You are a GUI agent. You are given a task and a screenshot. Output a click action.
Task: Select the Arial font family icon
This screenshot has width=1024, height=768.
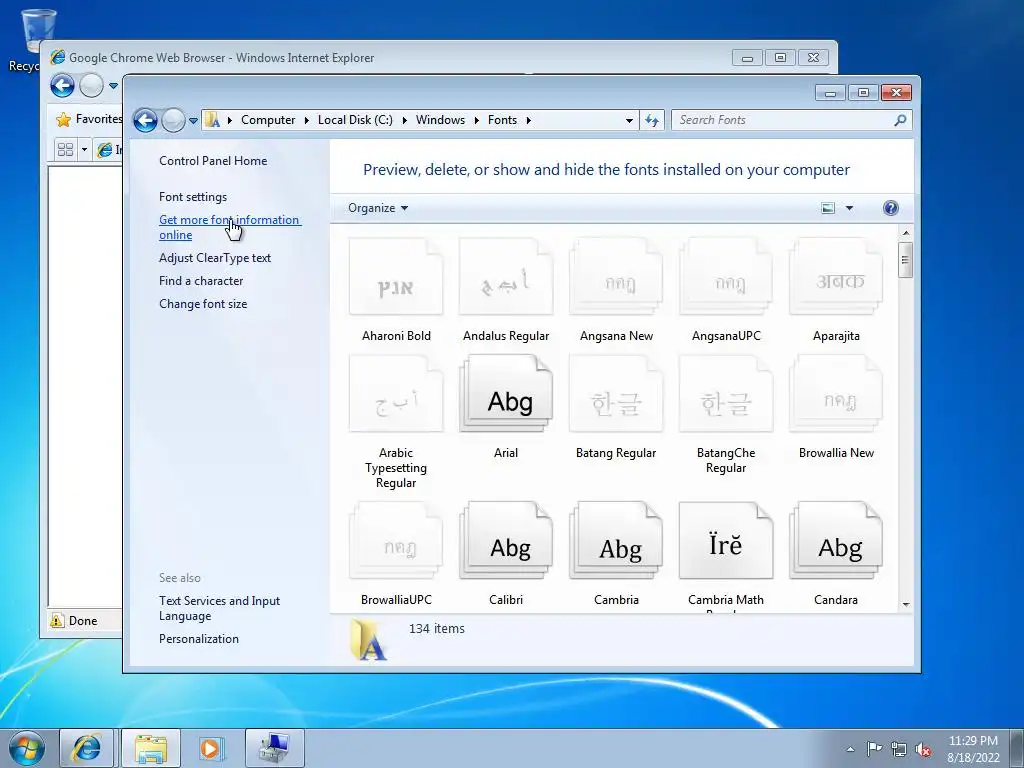tap(506, 394)
